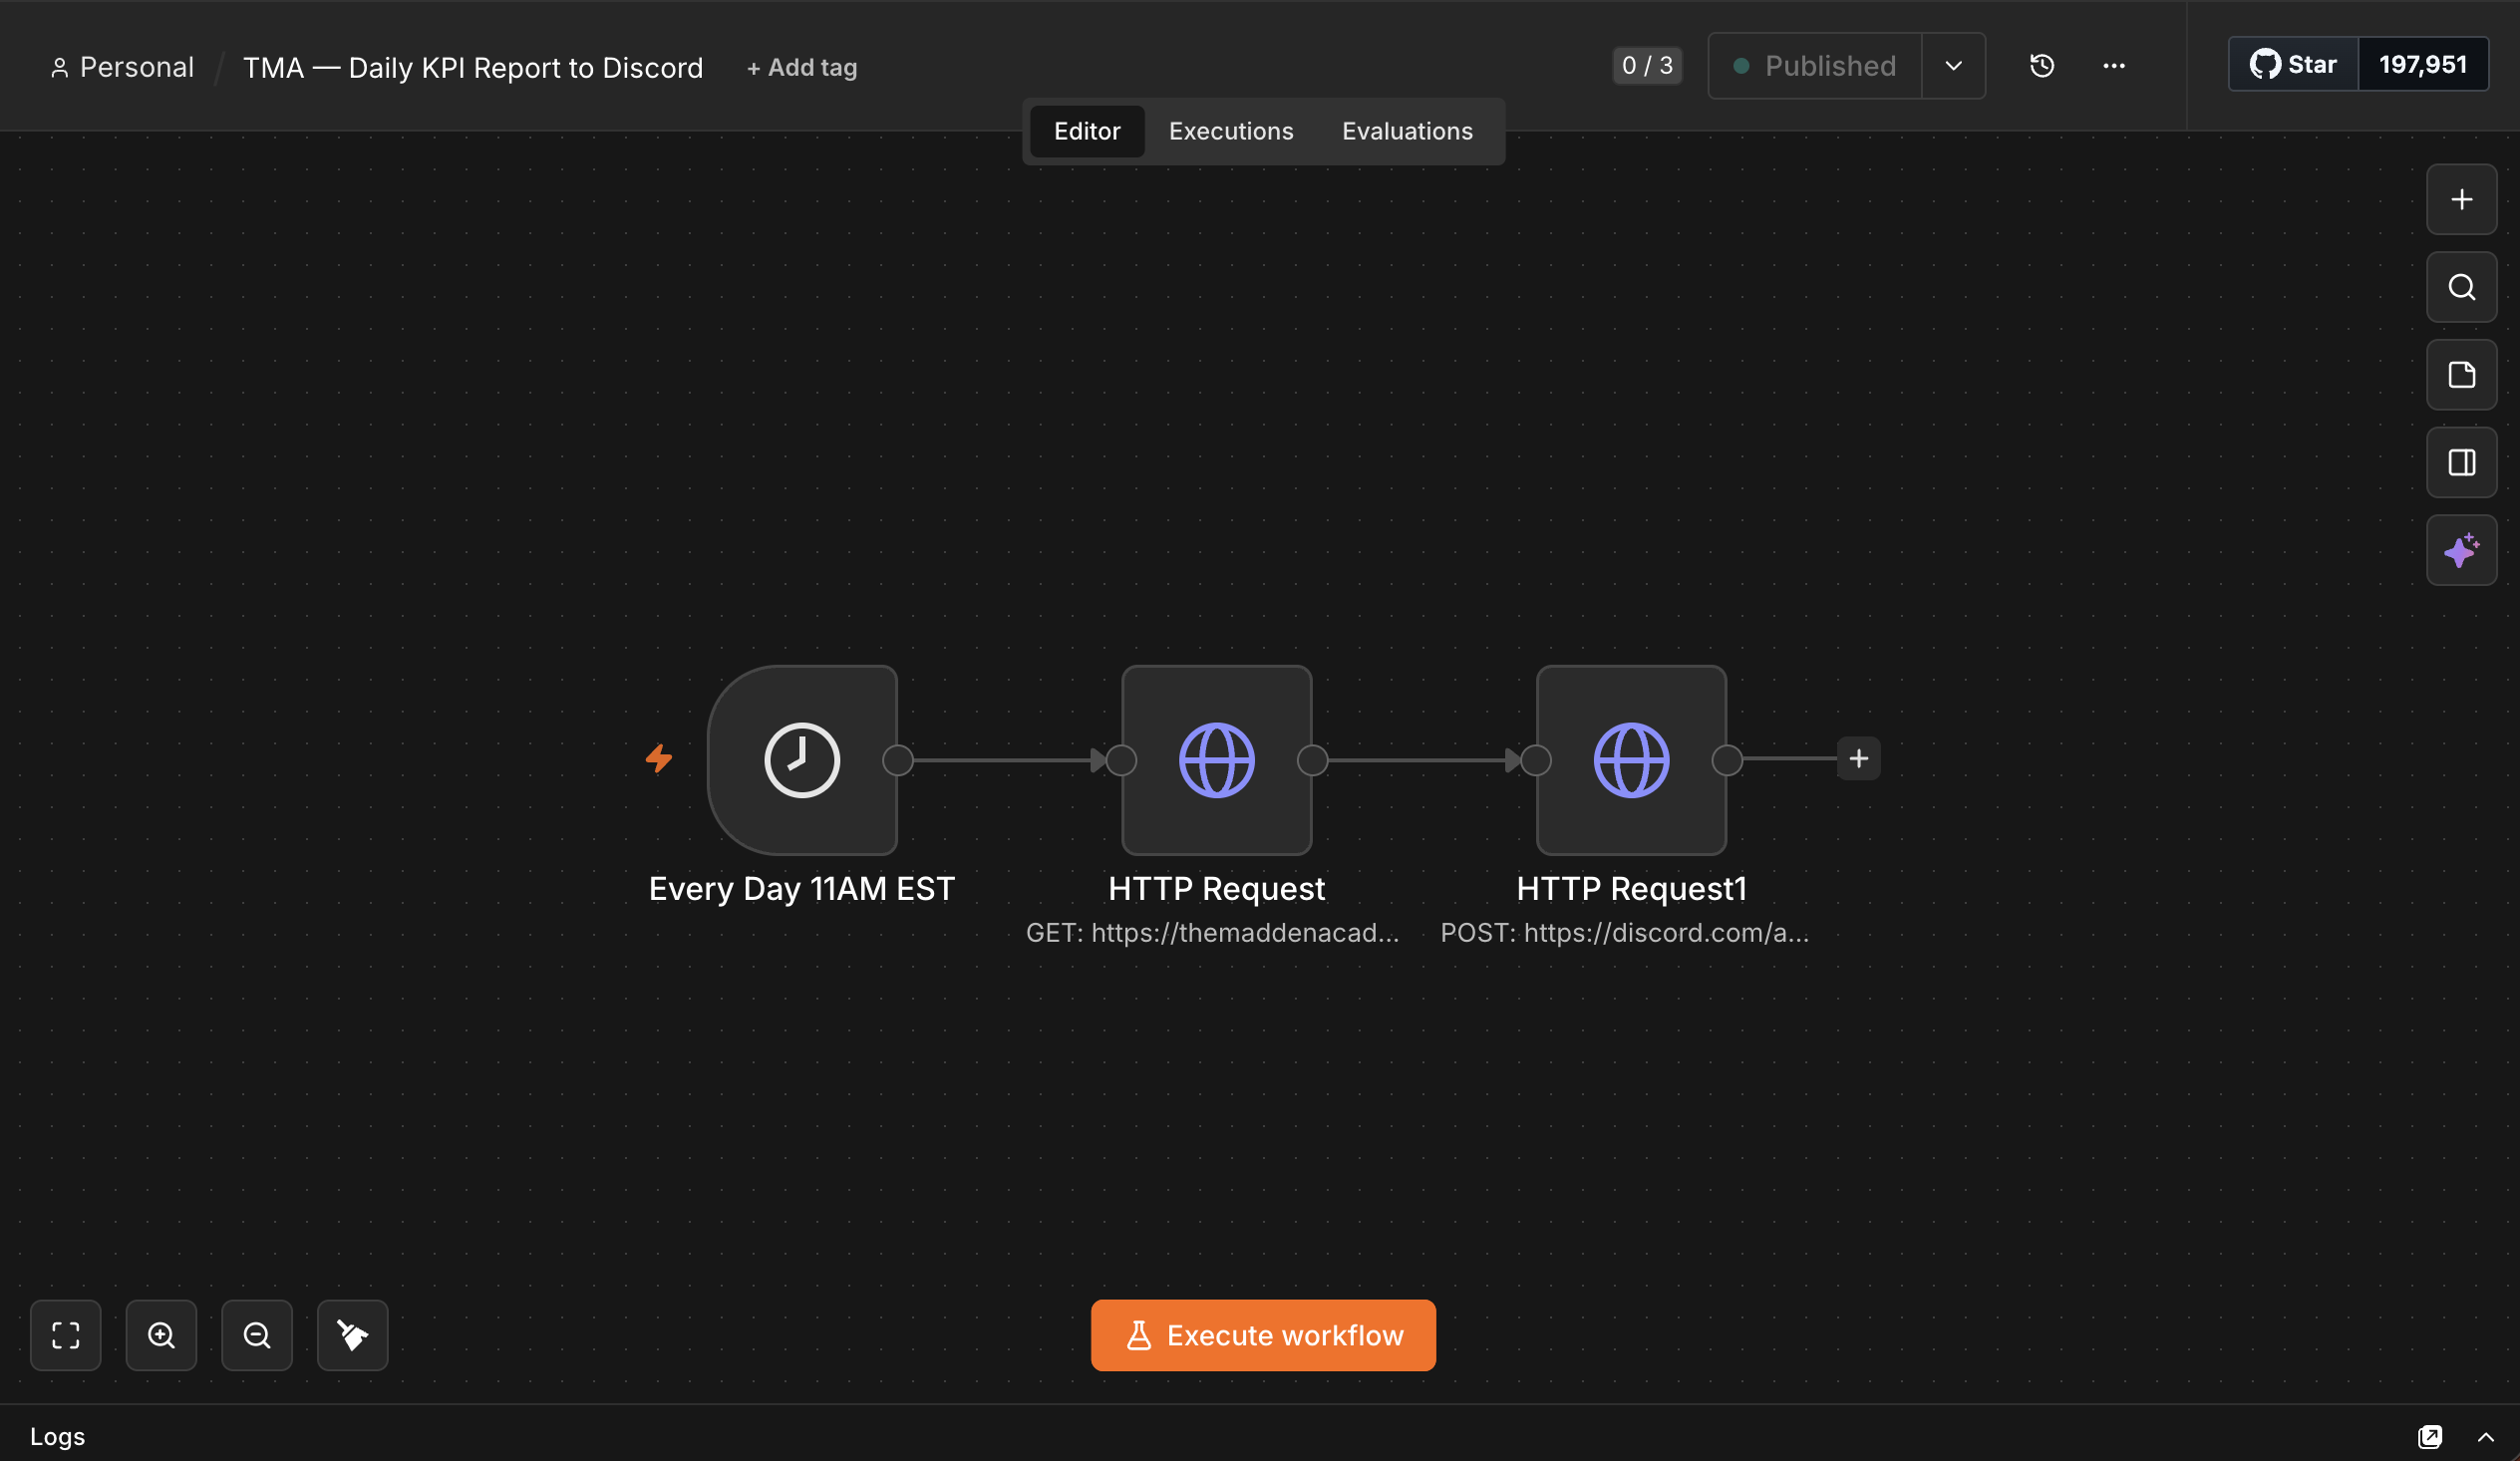Screen dimensions: 2520x1461
Task: Switch to the Executions tab
Action: (1231, 131)
